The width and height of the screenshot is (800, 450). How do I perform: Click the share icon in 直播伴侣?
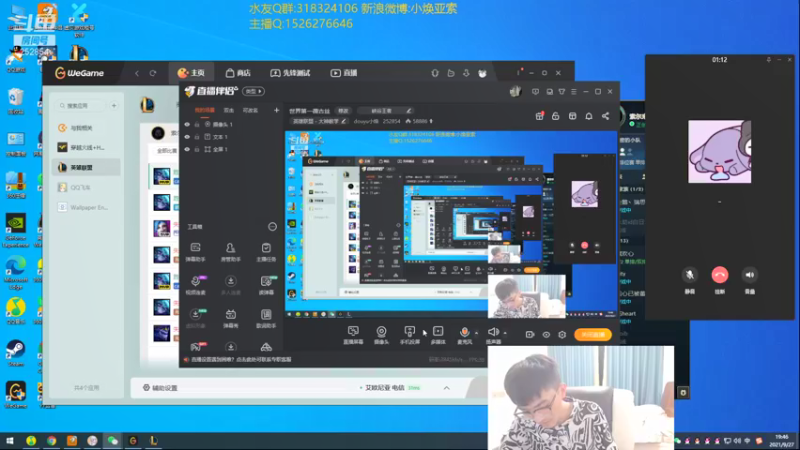606,116
